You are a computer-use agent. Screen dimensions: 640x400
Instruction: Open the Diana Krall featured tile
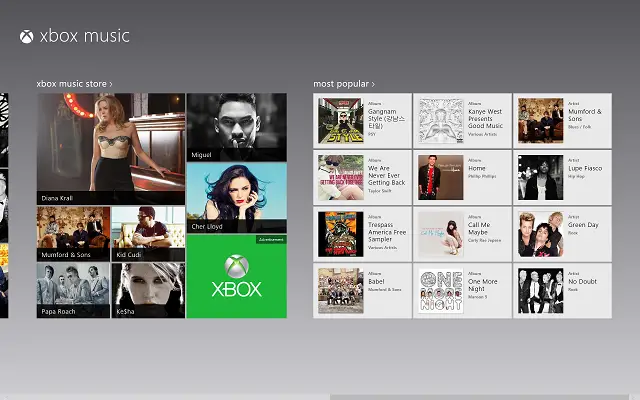point(111,149)
